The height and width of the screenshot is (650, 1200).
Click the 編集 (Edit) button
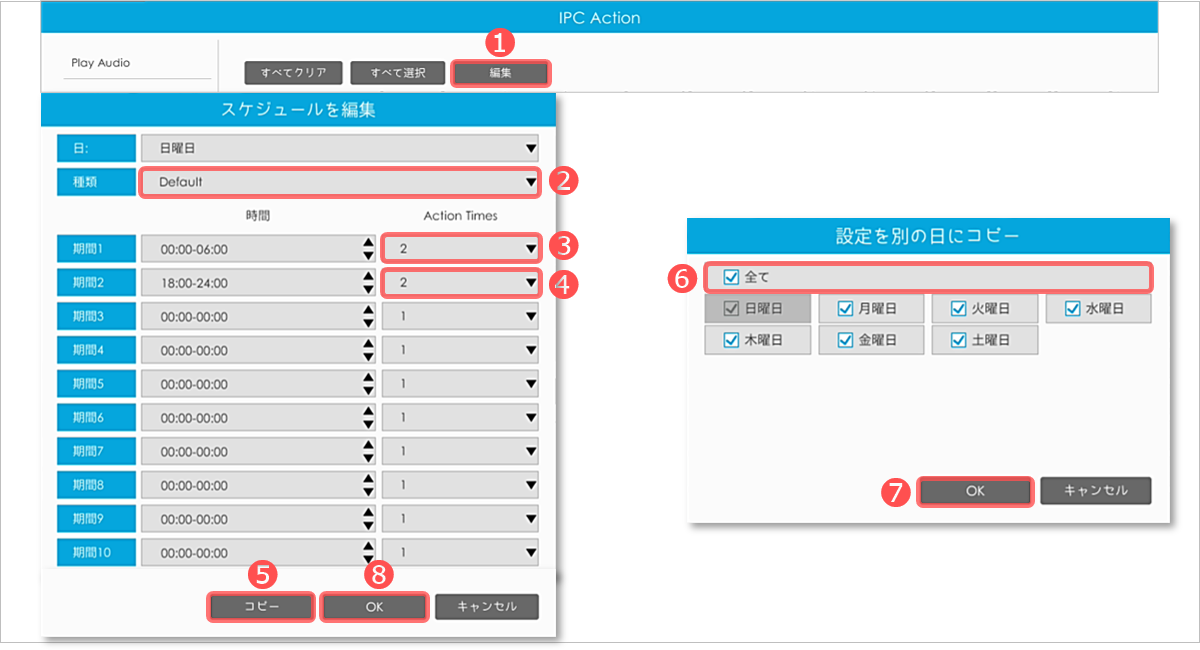click(500, 73)
